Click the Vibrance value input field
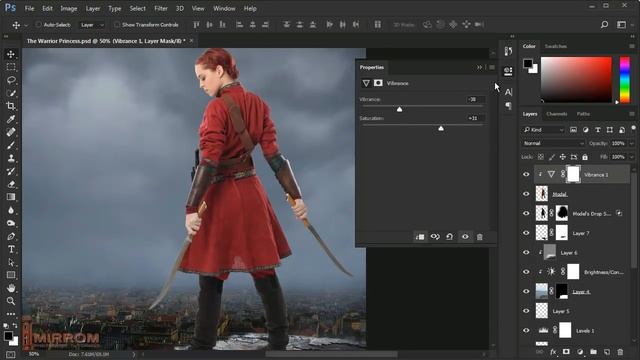 point(475,99)
